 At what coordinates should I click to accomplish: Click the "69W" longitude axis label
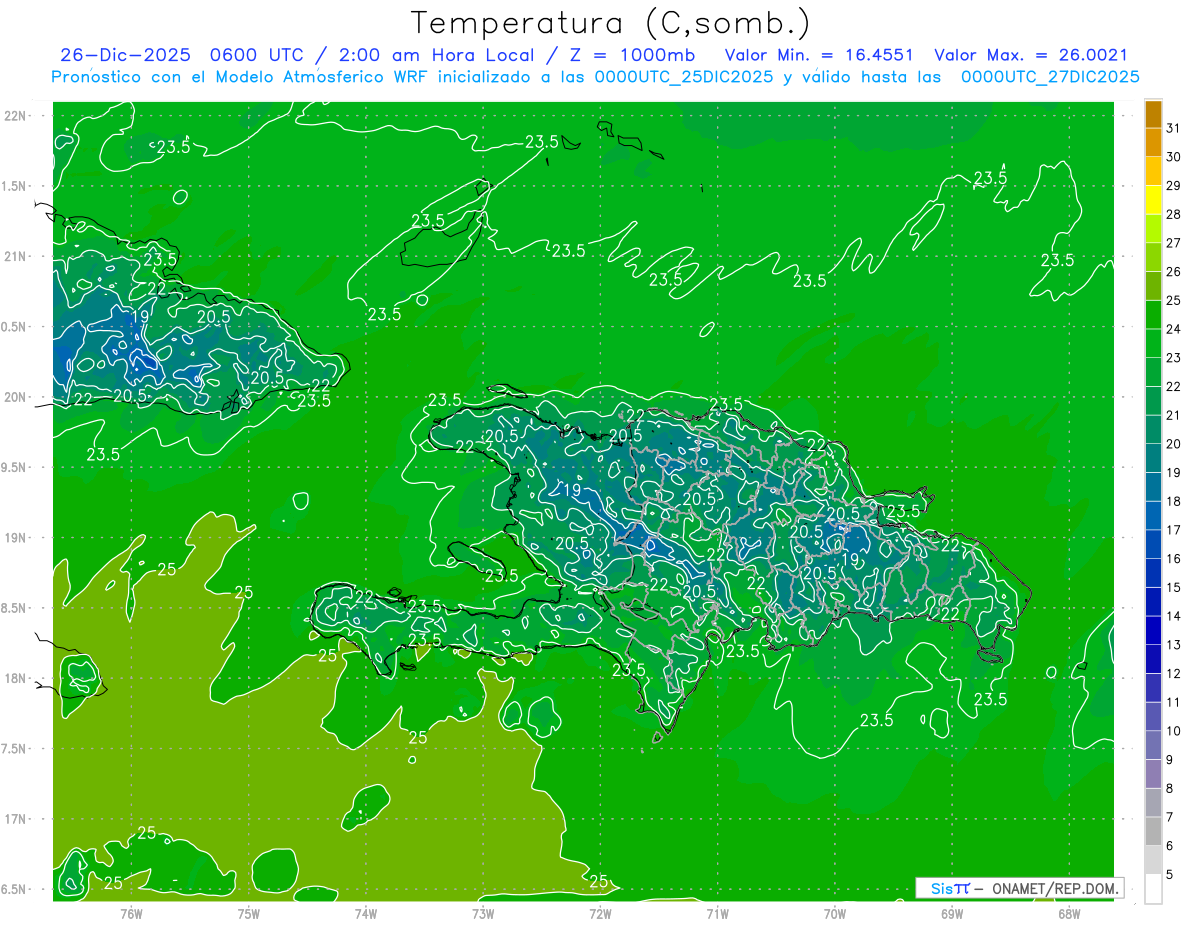tap(952, 914)
